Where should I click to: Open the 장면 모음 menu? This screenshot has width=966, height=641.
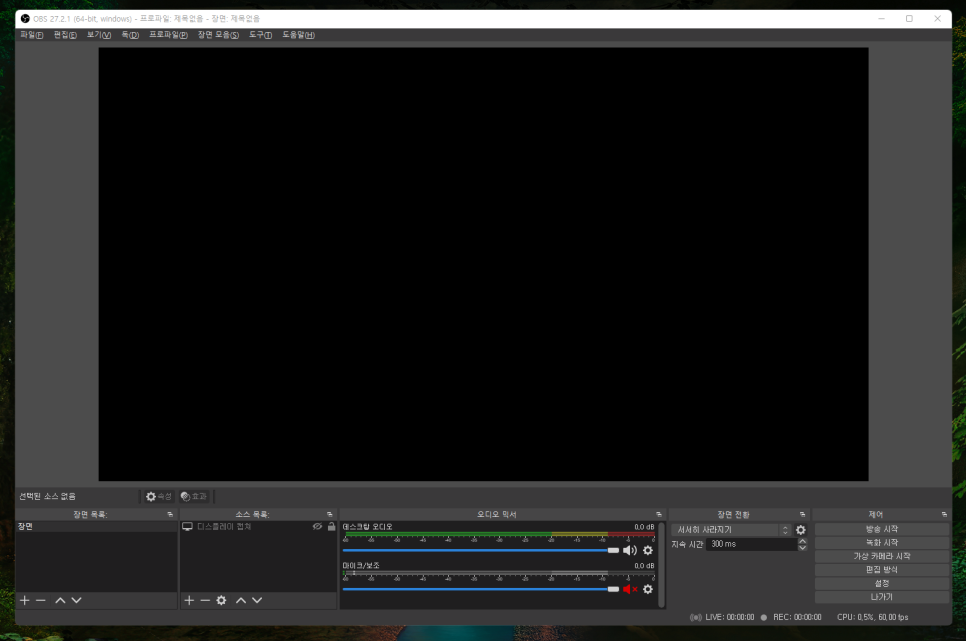[x=218, y=35]
